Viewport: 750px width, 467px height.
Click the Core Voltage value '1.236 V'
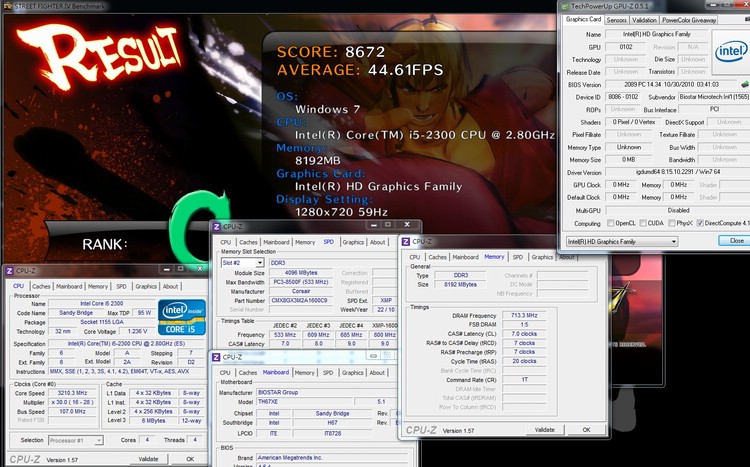coord(138,331)
